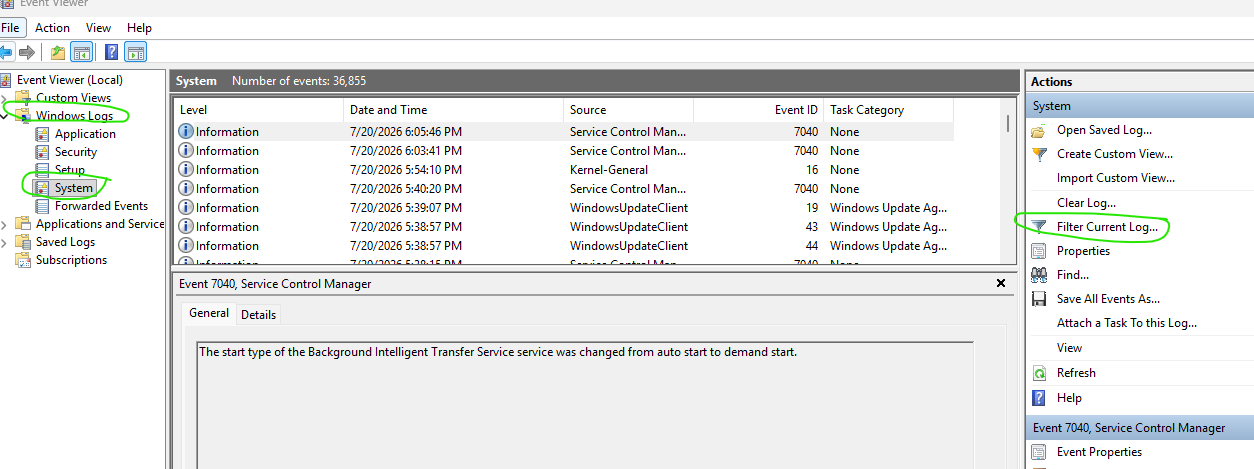This screenshot has height=469, width=1254.
Task: Switch to the General tab
Action: coord(209,313)
